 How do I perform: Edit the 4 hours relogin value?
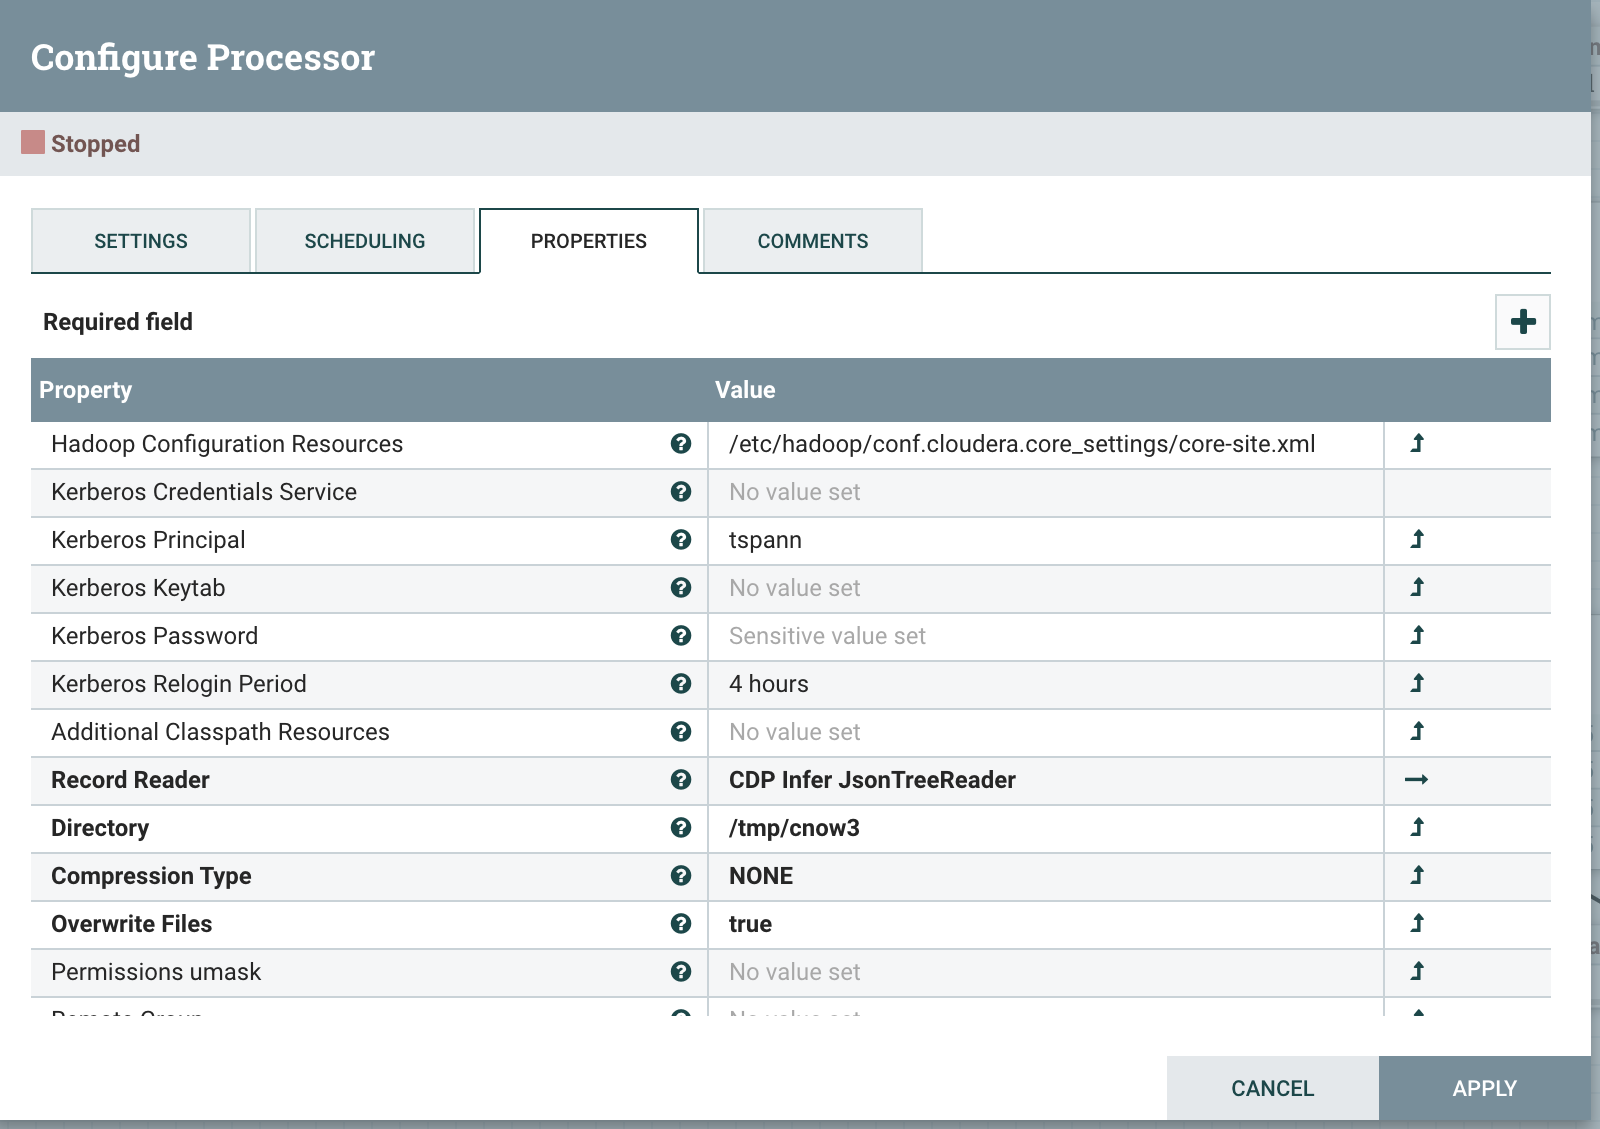point(1046,684)
